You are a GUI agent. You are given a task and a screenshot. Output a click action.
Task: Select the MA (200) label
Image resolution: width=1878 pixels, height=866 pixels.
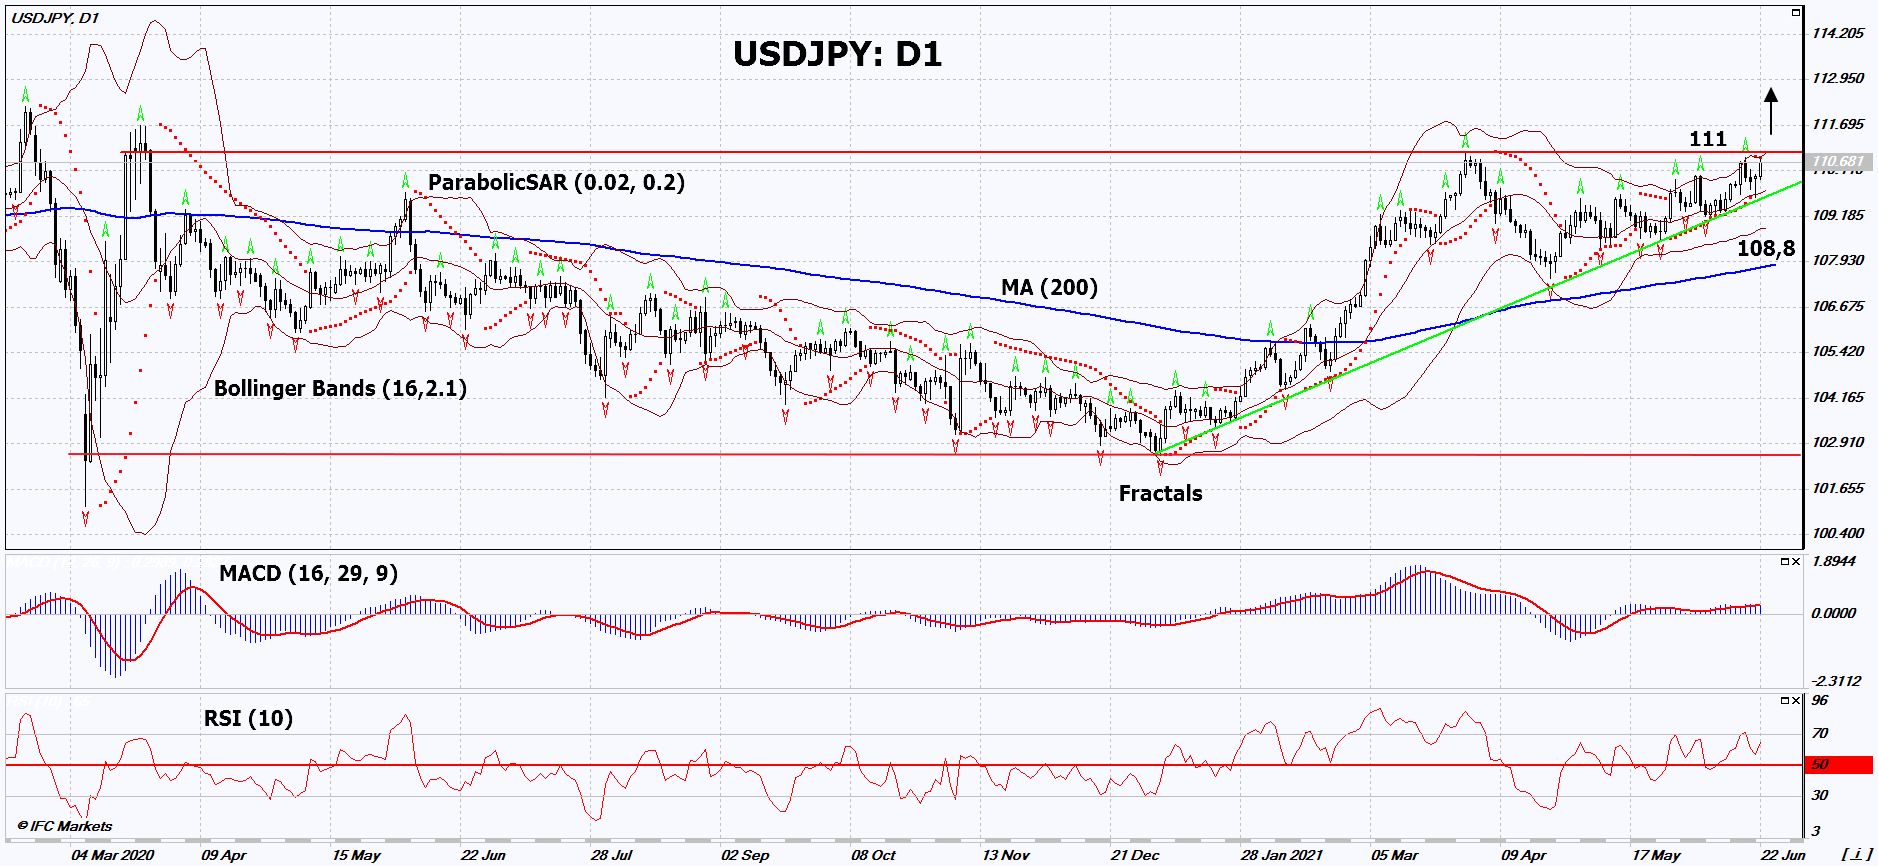1049,288
